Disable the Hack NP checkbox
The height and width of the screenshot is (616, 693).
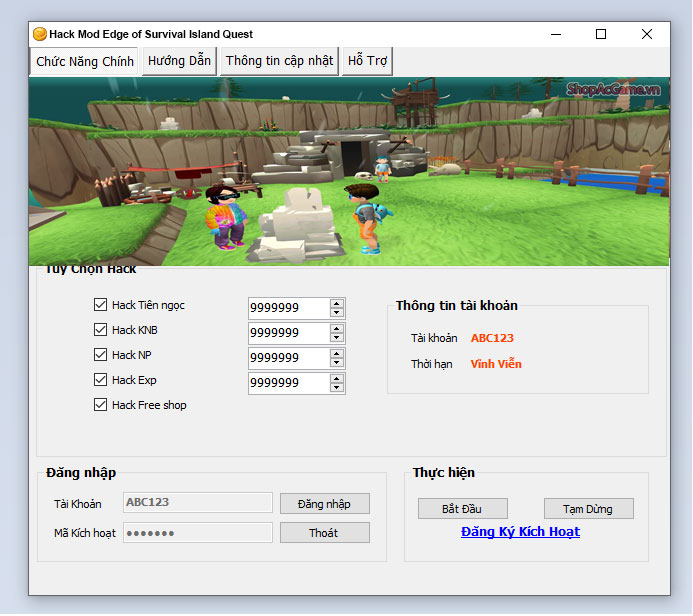[100, 355]
